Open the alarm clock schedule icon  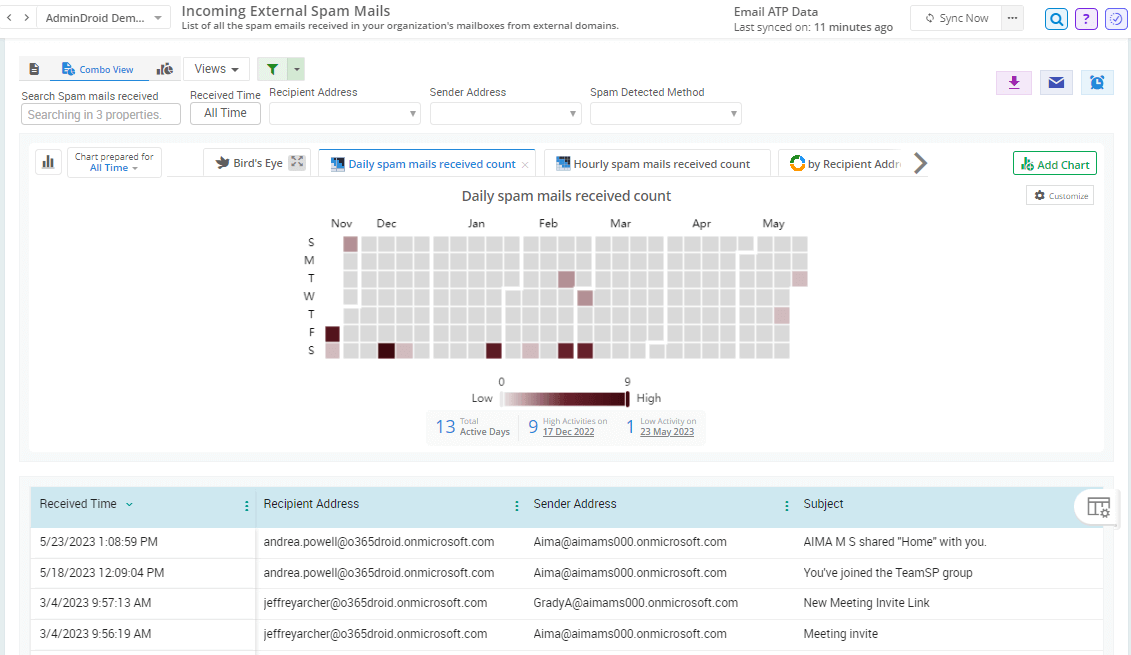pos(1097,83)
